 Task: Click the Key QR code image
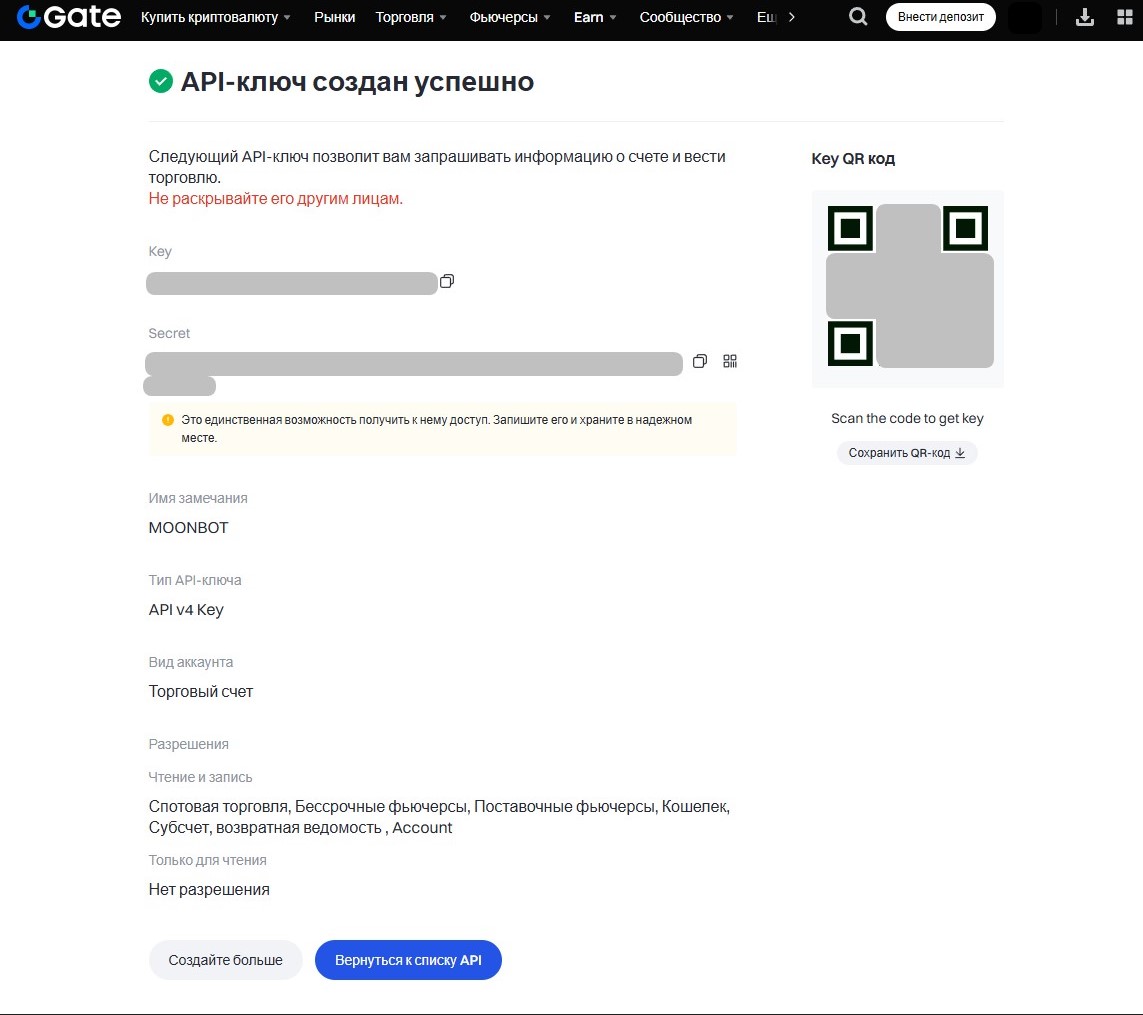[908, 287]
